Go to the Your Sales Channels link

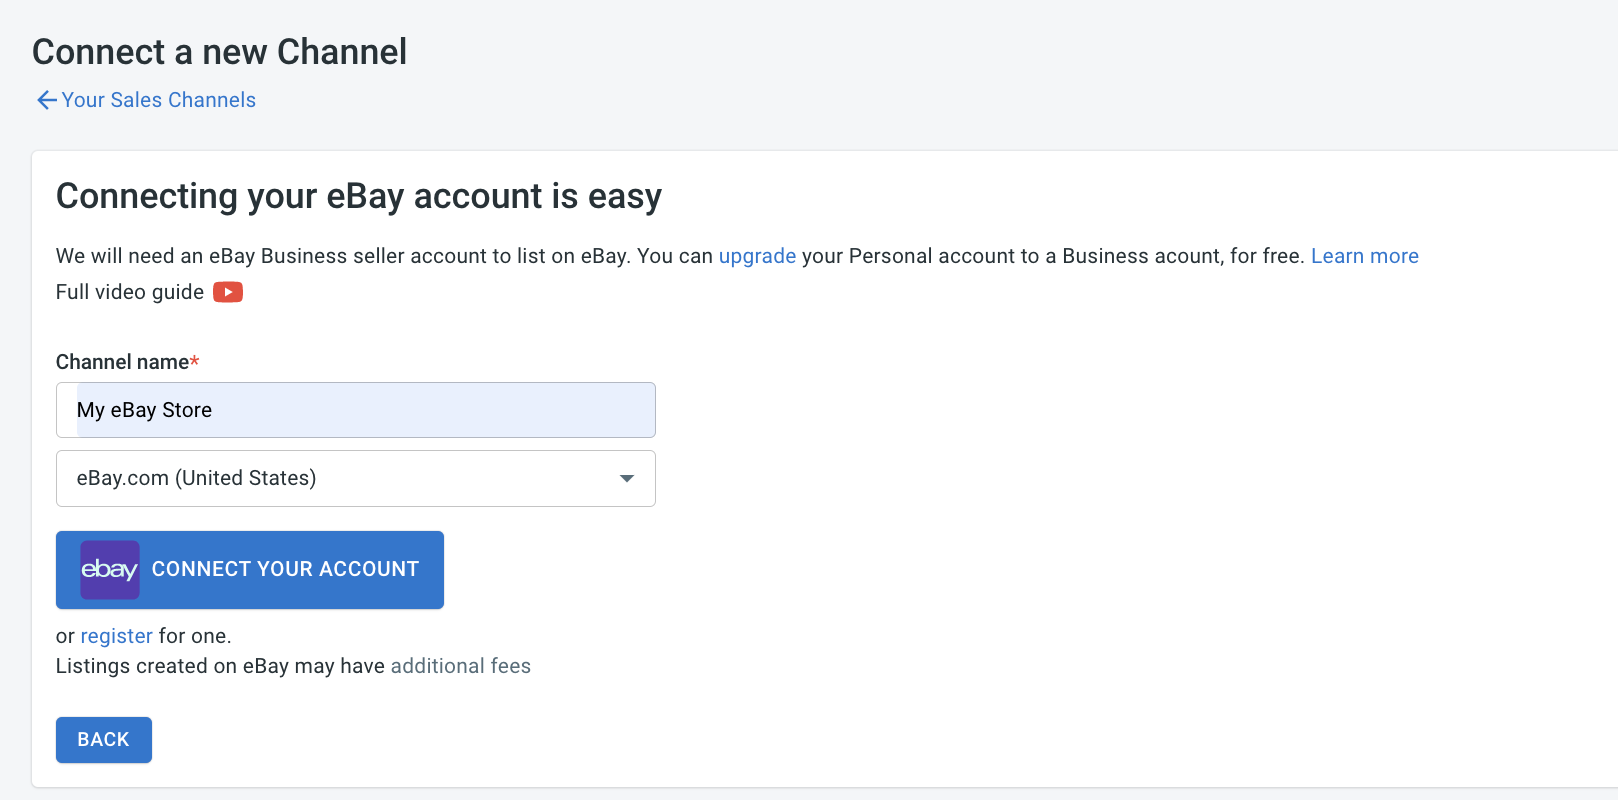click(159, 100)
